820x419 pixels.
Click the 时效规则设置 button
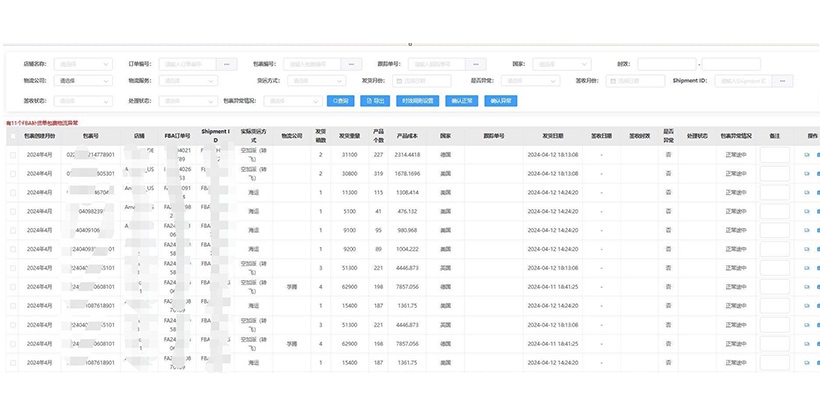tap(417, 100)
